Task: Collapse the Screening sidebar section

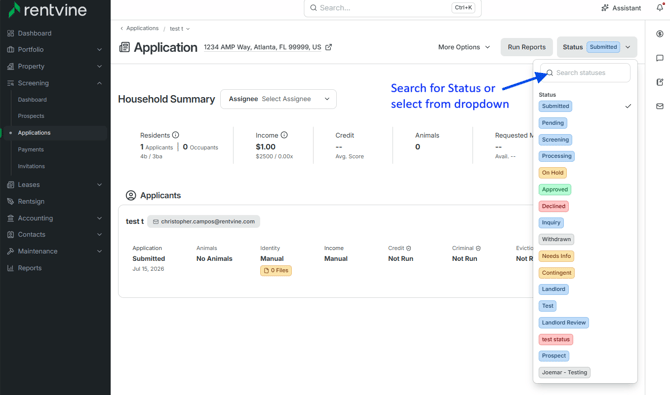Action: (99, 83)
